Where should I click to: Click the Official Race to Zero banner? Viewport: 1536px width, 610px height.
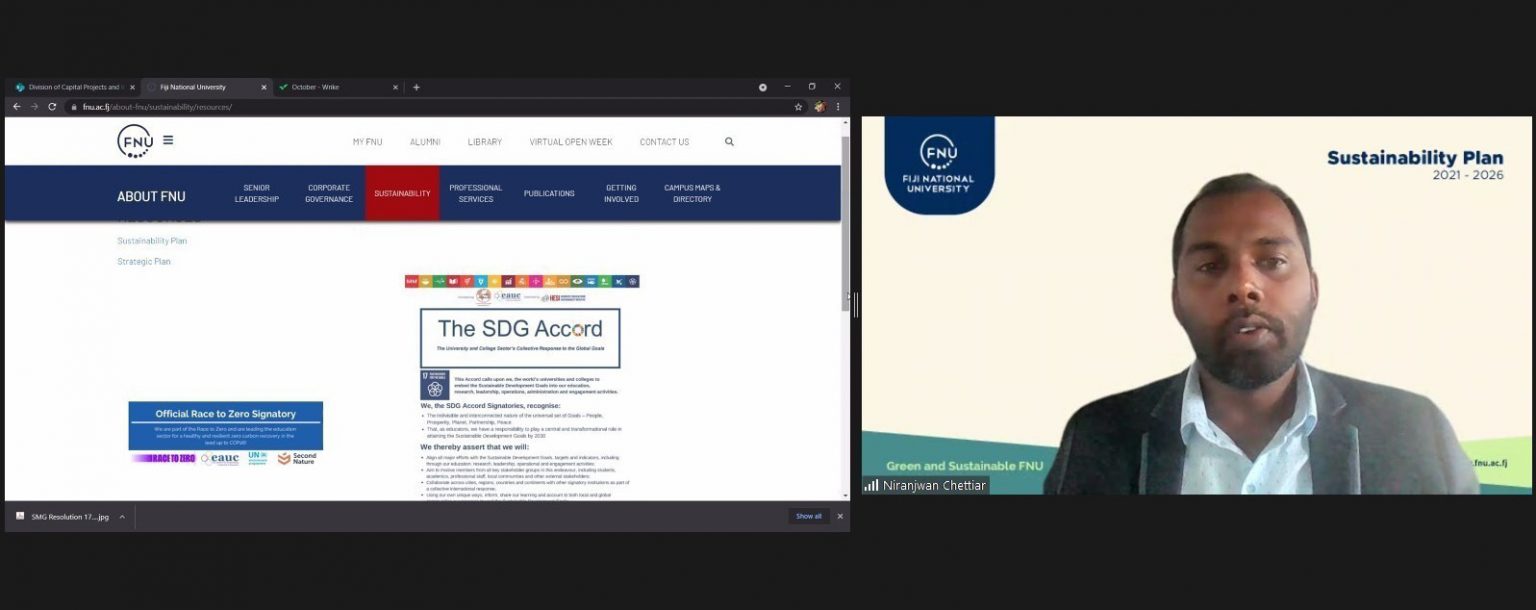coord(225,426)
